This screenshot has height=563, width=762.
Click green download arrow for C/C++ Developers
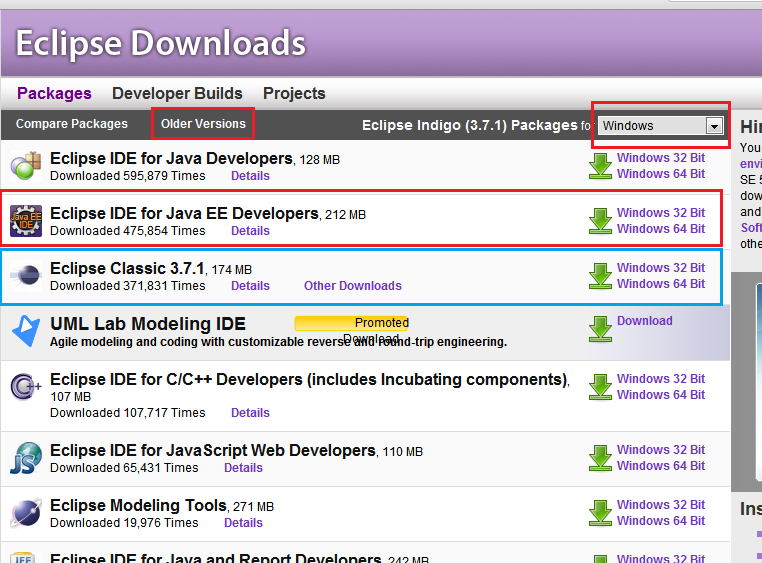[600, 387]
